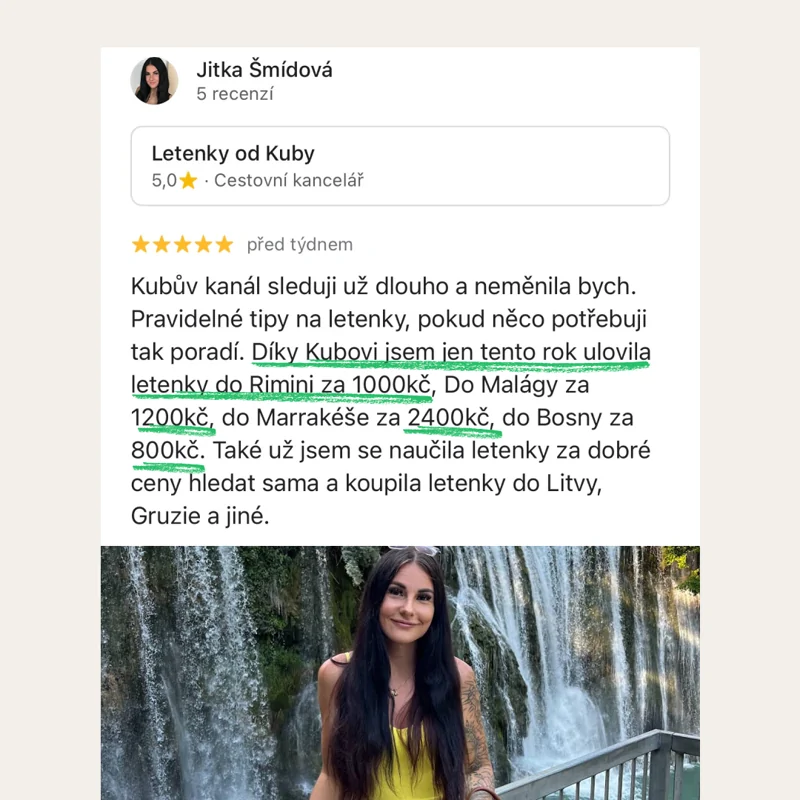This screenshot has height=800, width=800.
Task: Click Jitka Šmídová's profile avatar
Action: (x=154, y=81)
